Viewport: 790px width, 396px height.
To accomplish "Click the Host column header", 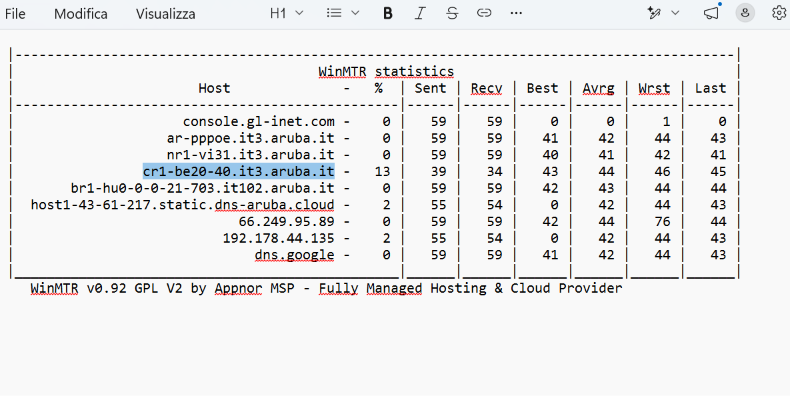I will pos(214,88).
